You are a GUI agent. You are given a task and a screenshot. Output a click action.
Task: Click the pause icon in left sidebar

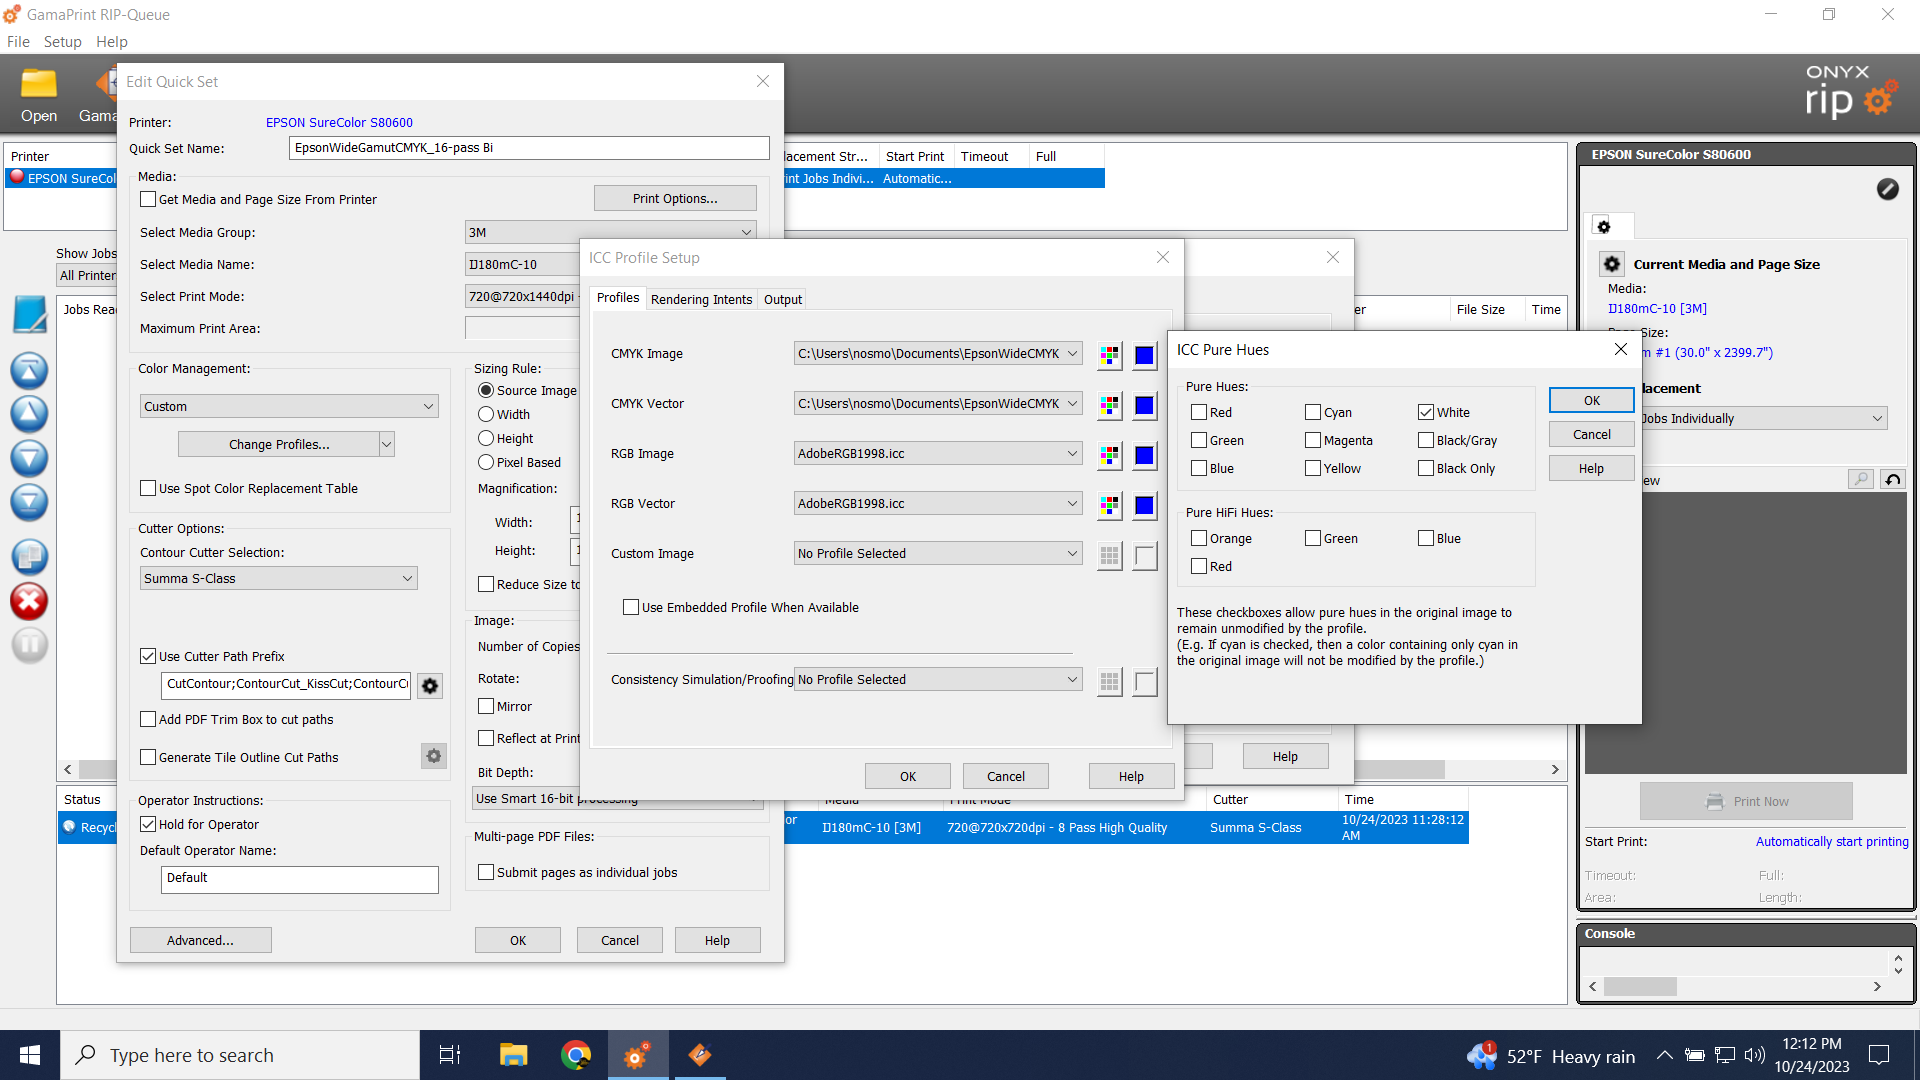click(29, 644)
